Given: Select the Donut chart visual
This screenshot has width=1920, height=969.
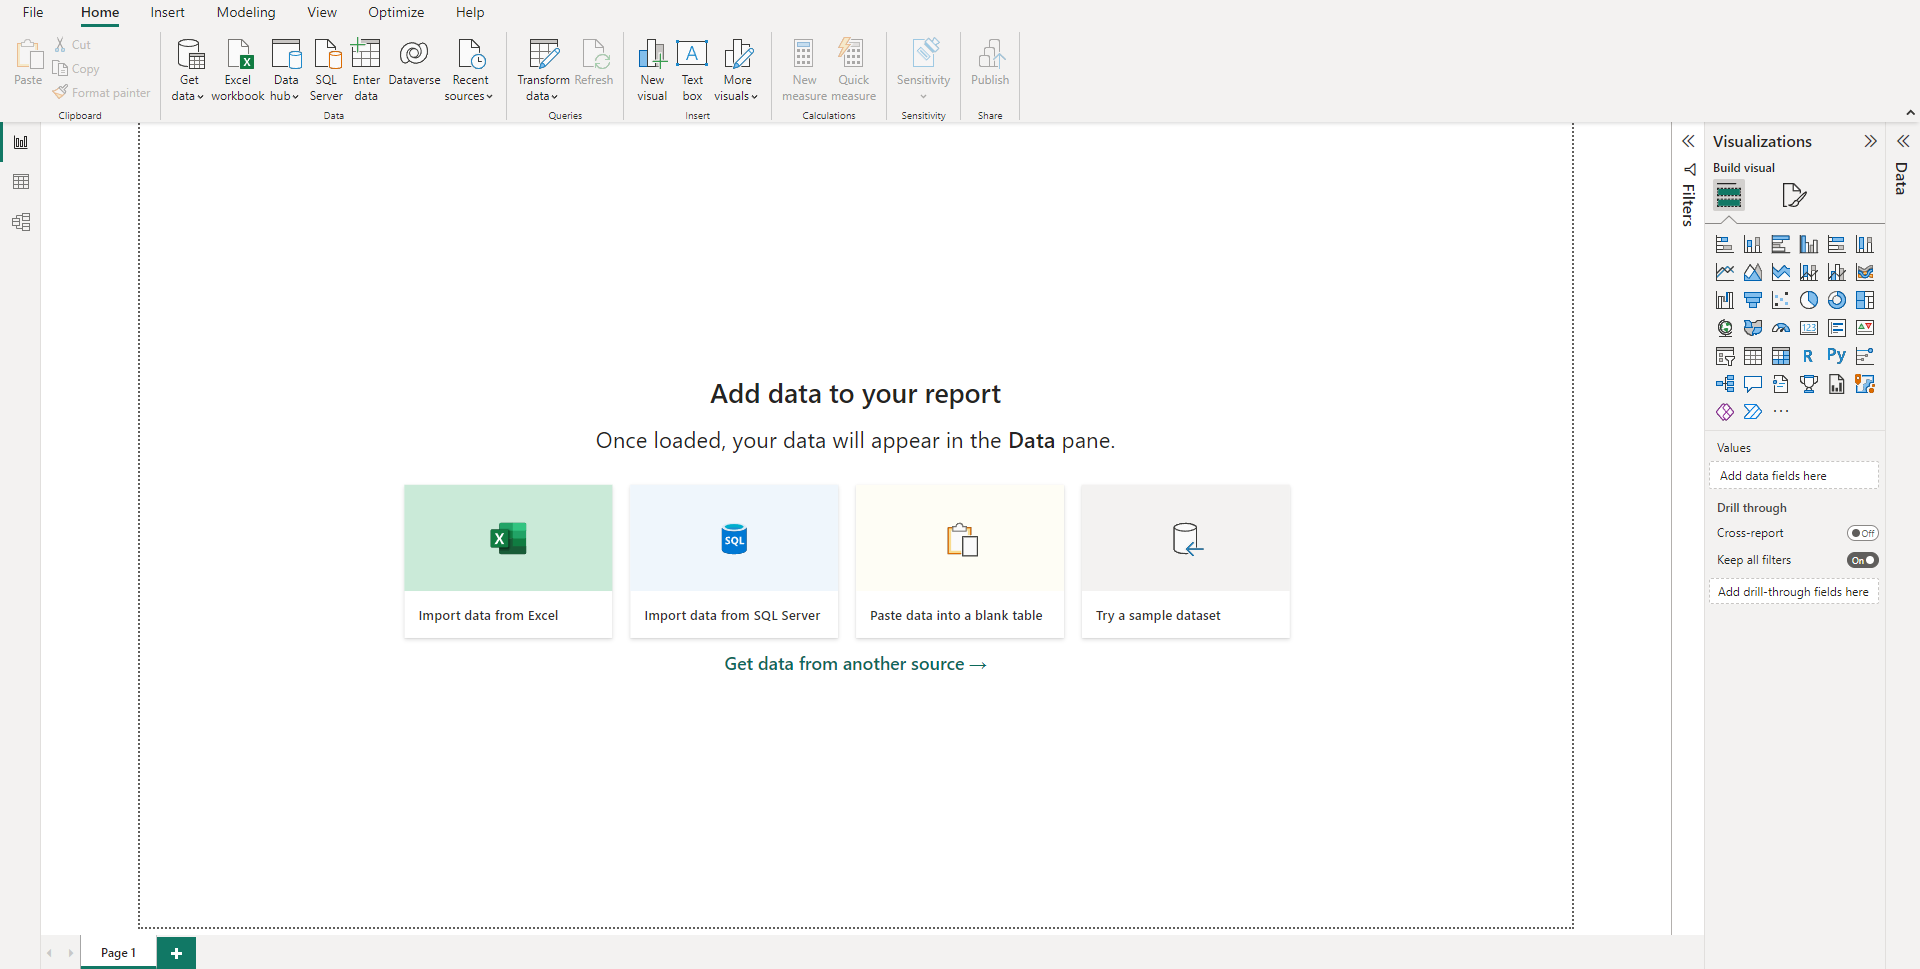Looking at the screenshot, I should pyautogui.click(x=1837, y=300).
